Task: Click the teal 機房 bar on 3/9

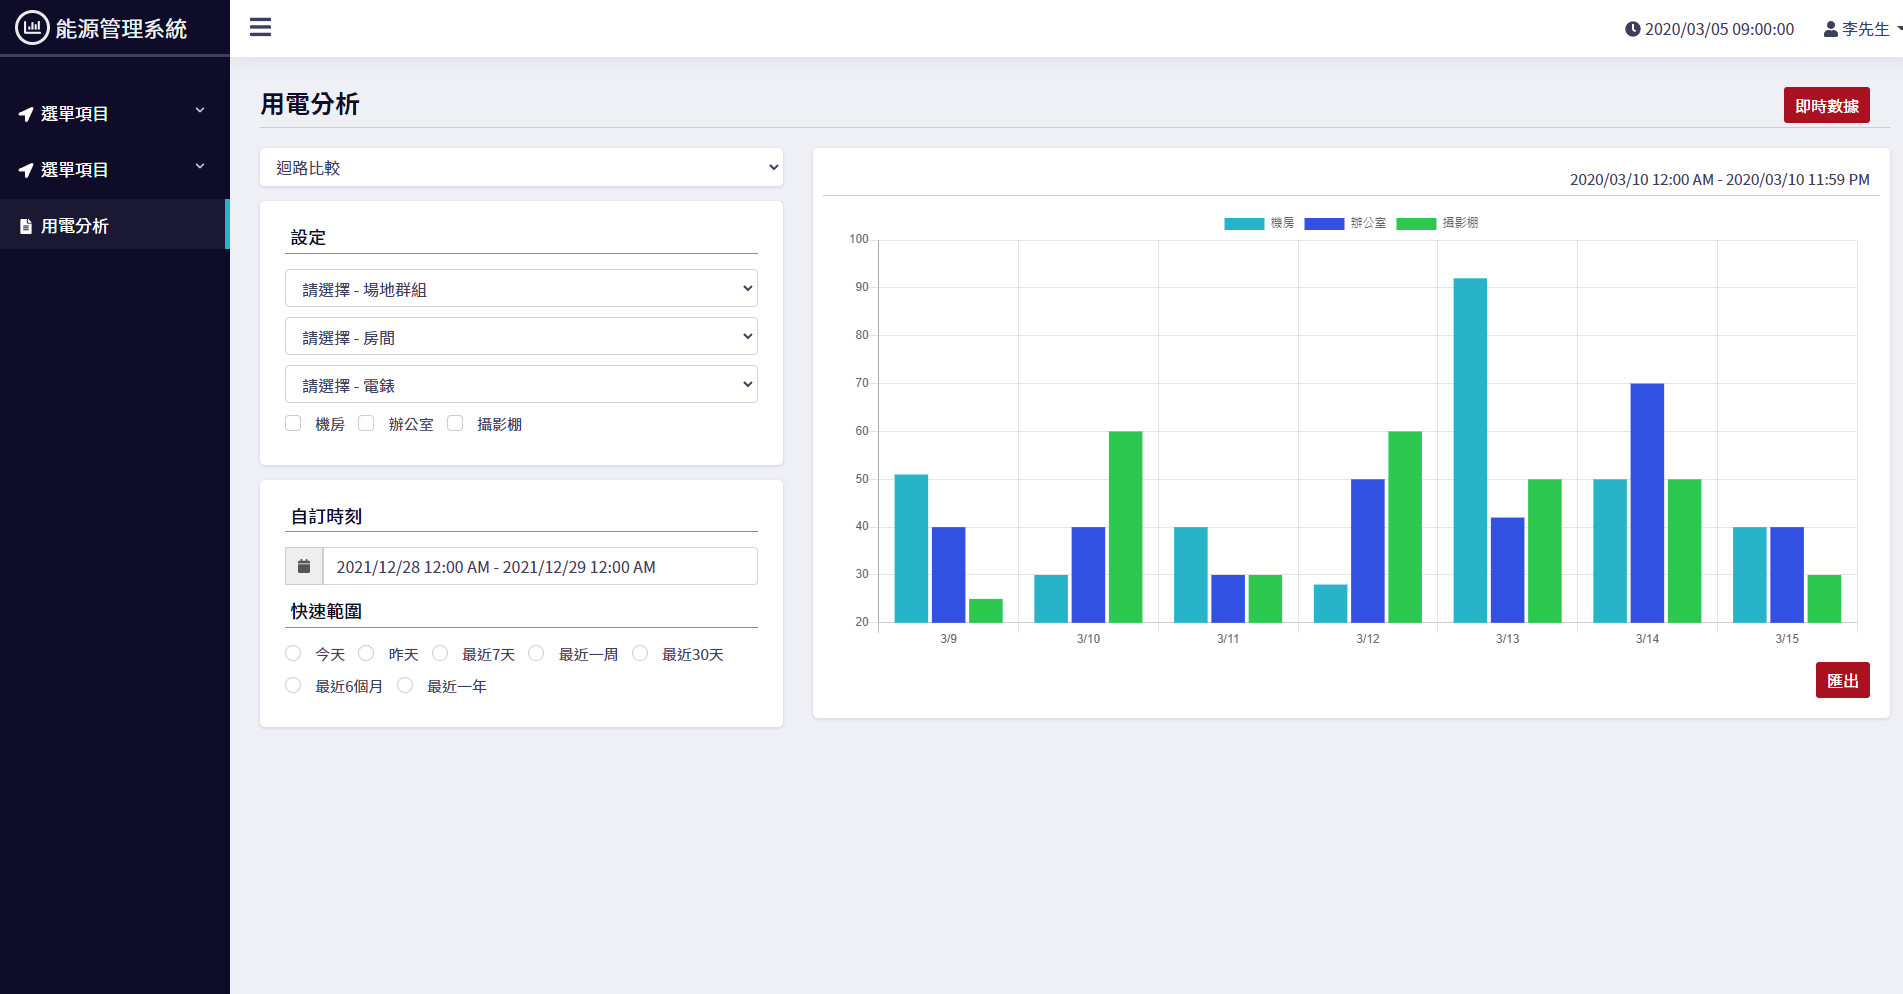Action: coord(911,548)
